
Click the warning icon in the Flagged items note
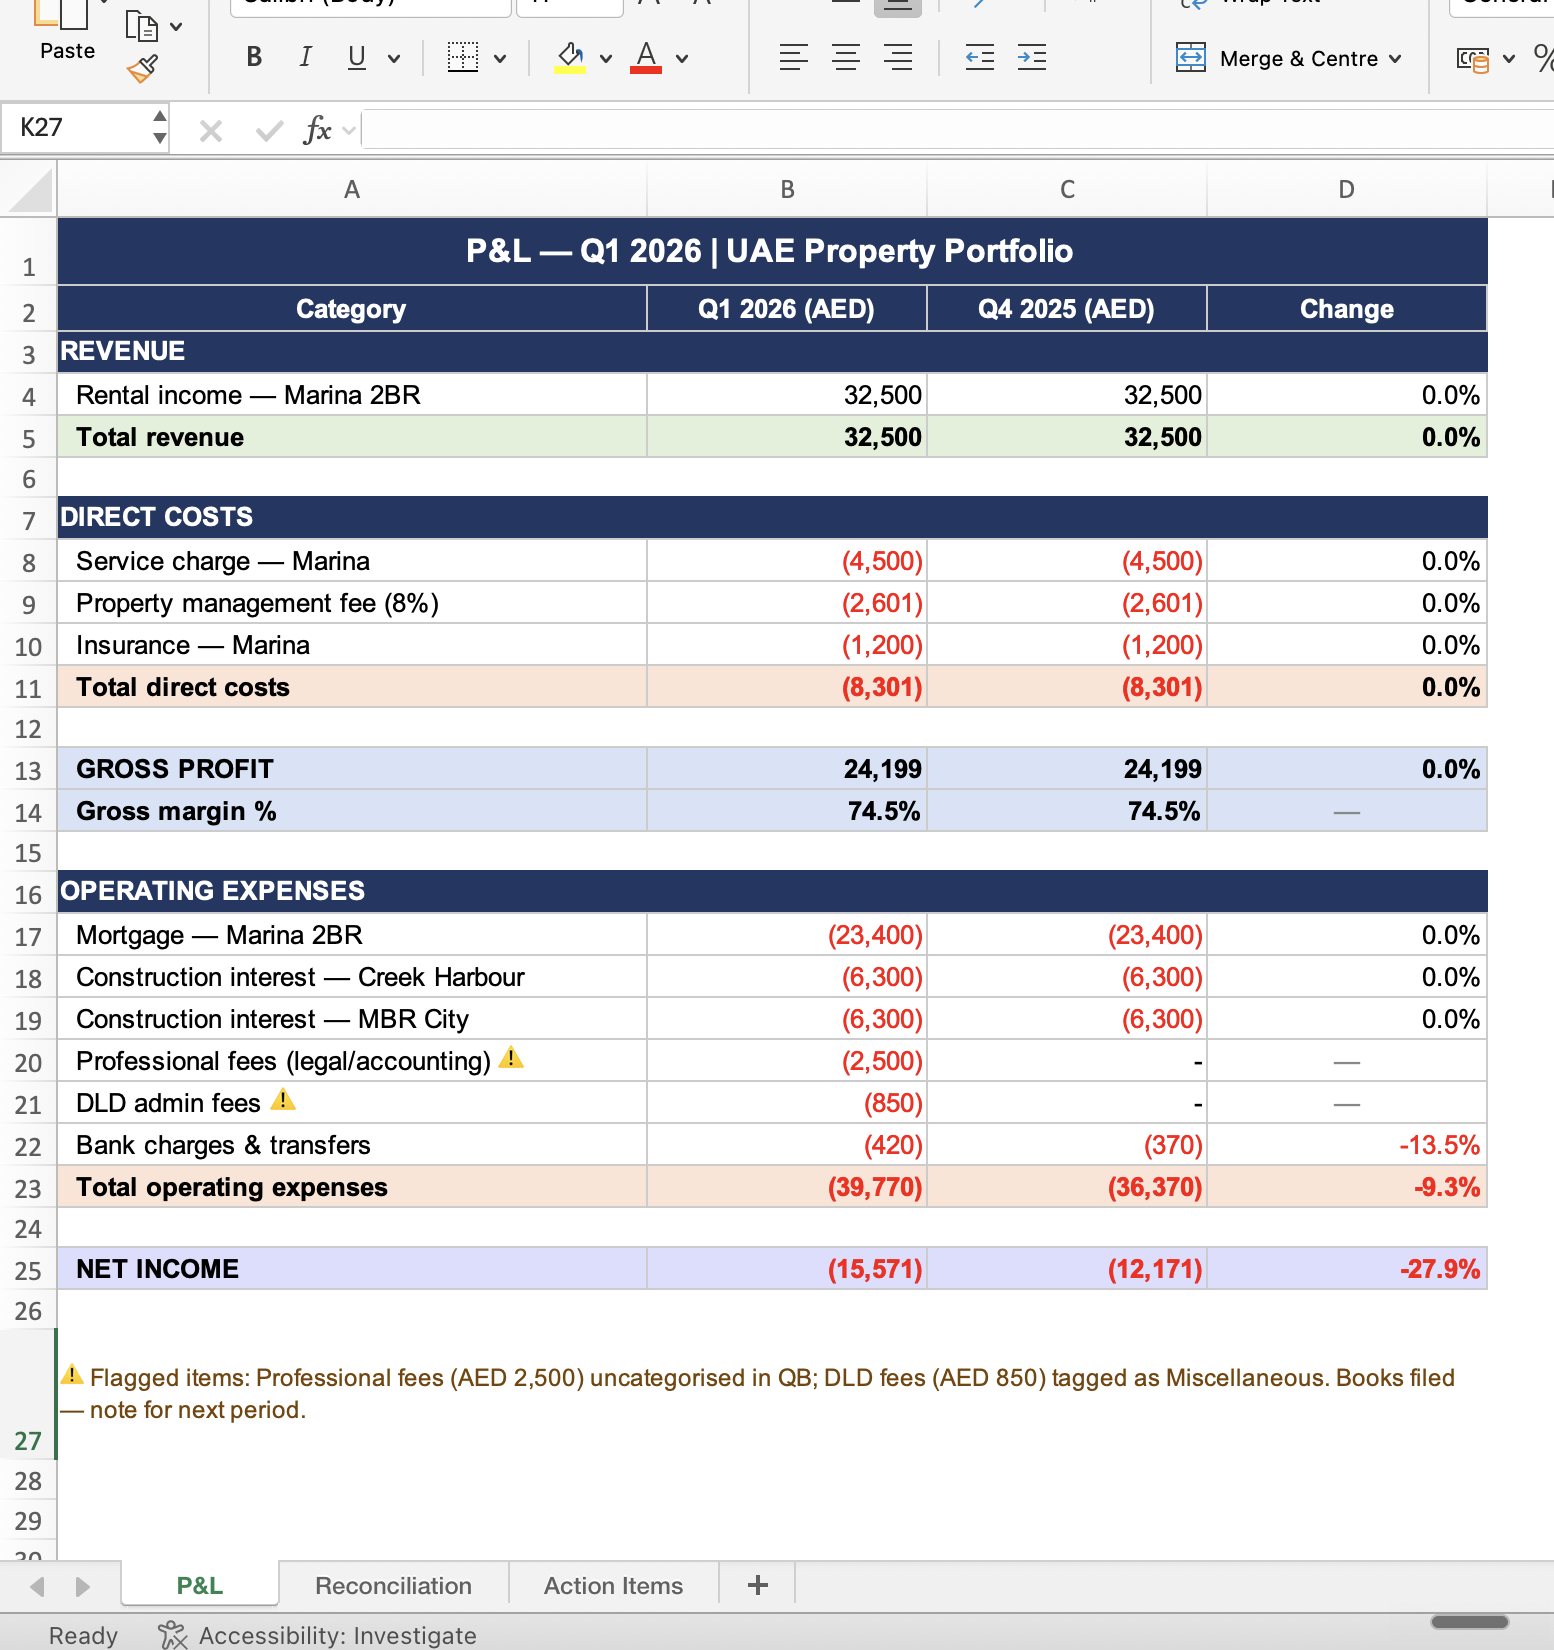72,1375
